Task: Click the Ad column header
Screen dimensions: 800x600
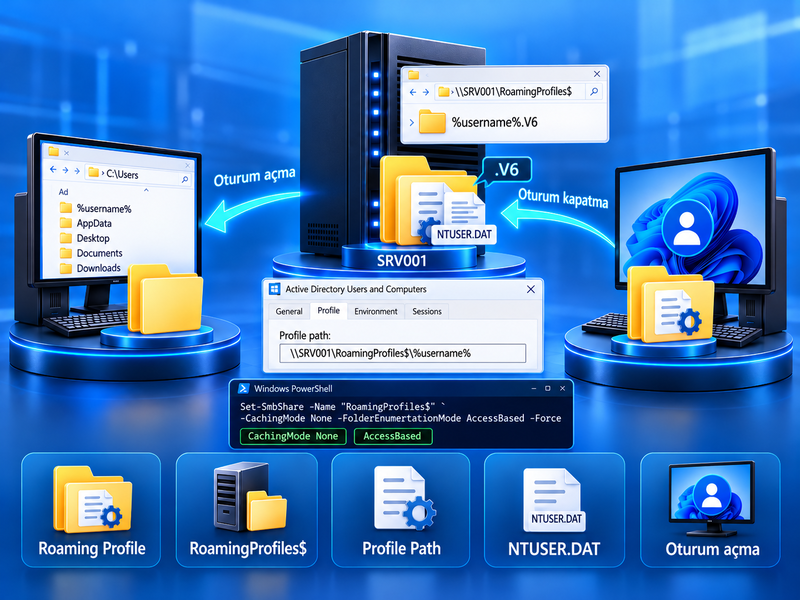Action: click(63, 192)
